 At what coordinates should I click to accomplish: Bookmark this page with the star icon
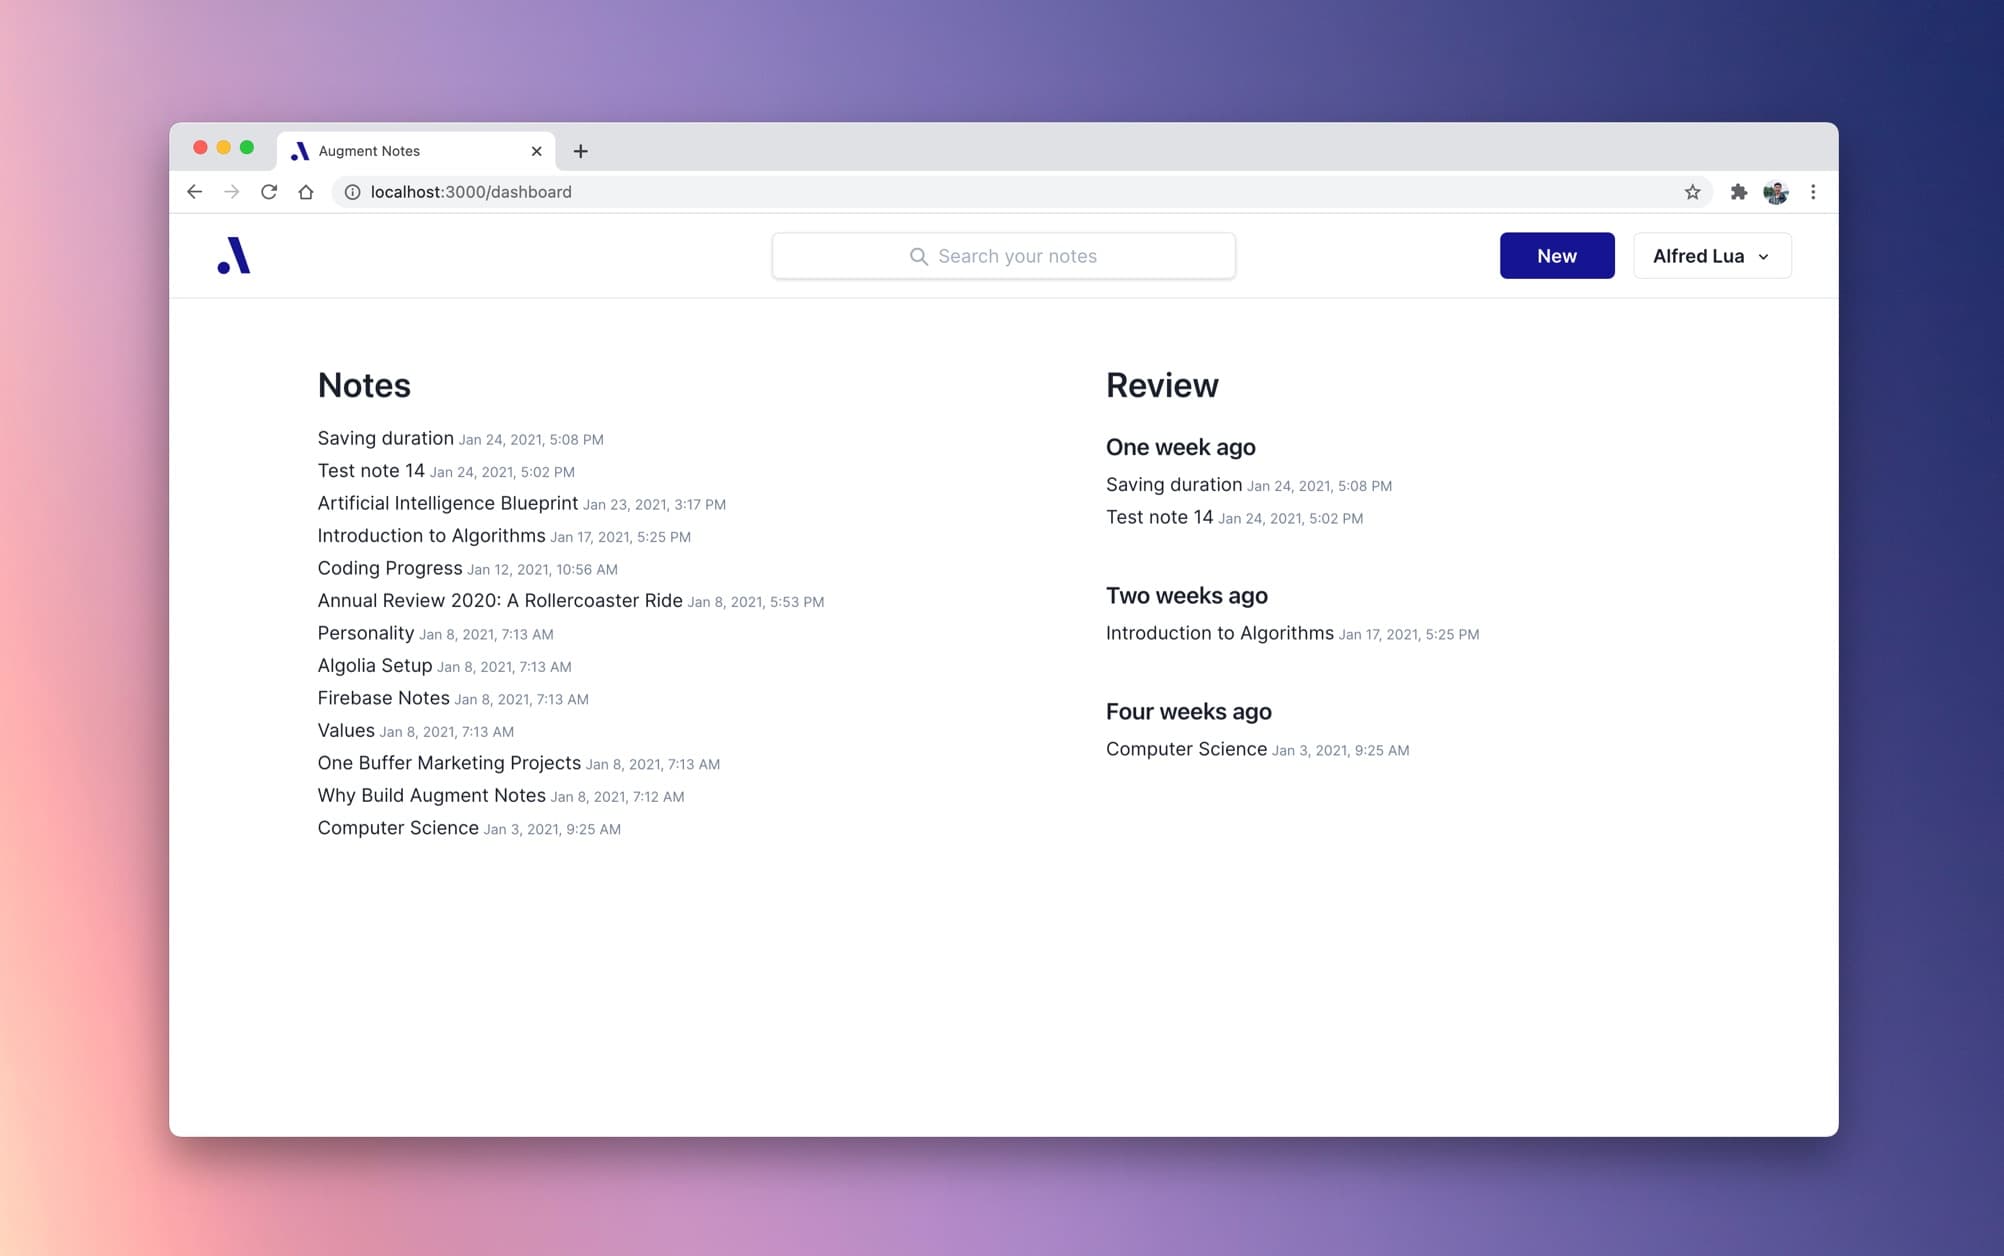pos(1692,192)
